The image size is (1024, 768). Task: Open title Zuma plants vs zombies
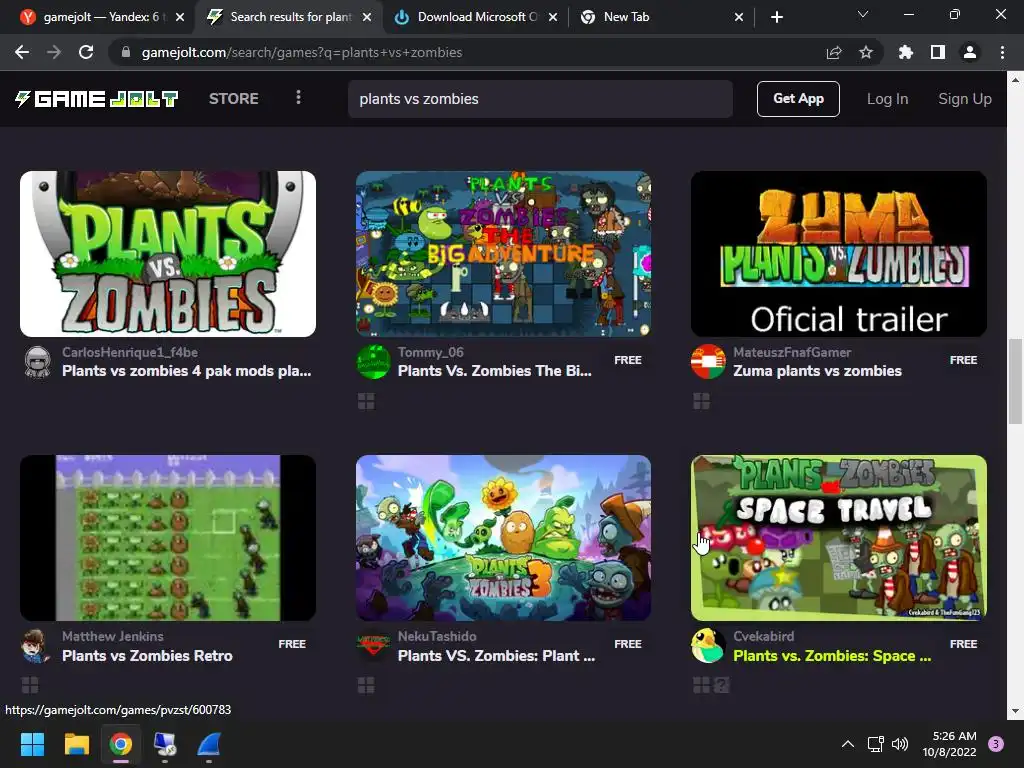[818, 371]
